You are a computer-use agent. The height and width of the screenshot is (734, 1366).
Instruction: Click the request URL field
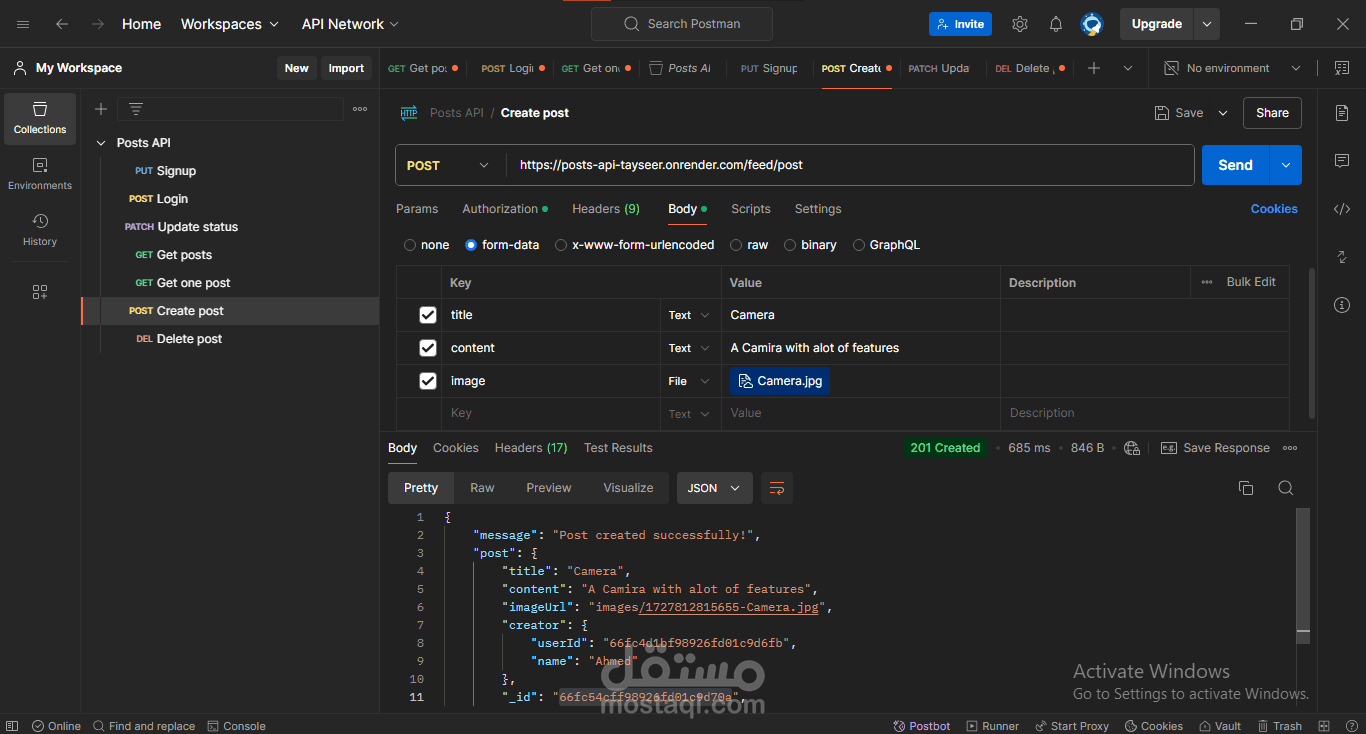(850, 165)
